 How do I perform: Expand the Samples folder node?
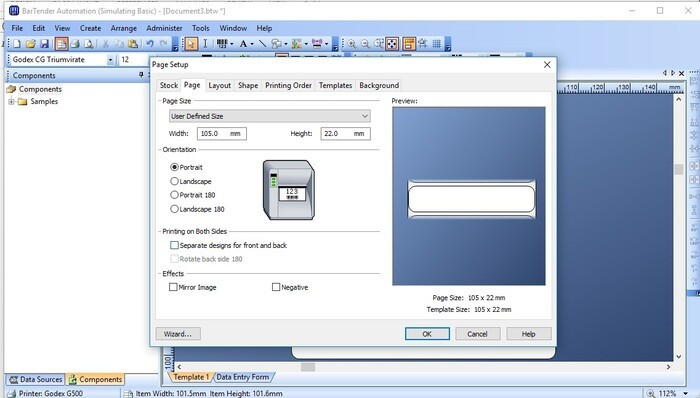pos(12,102)
